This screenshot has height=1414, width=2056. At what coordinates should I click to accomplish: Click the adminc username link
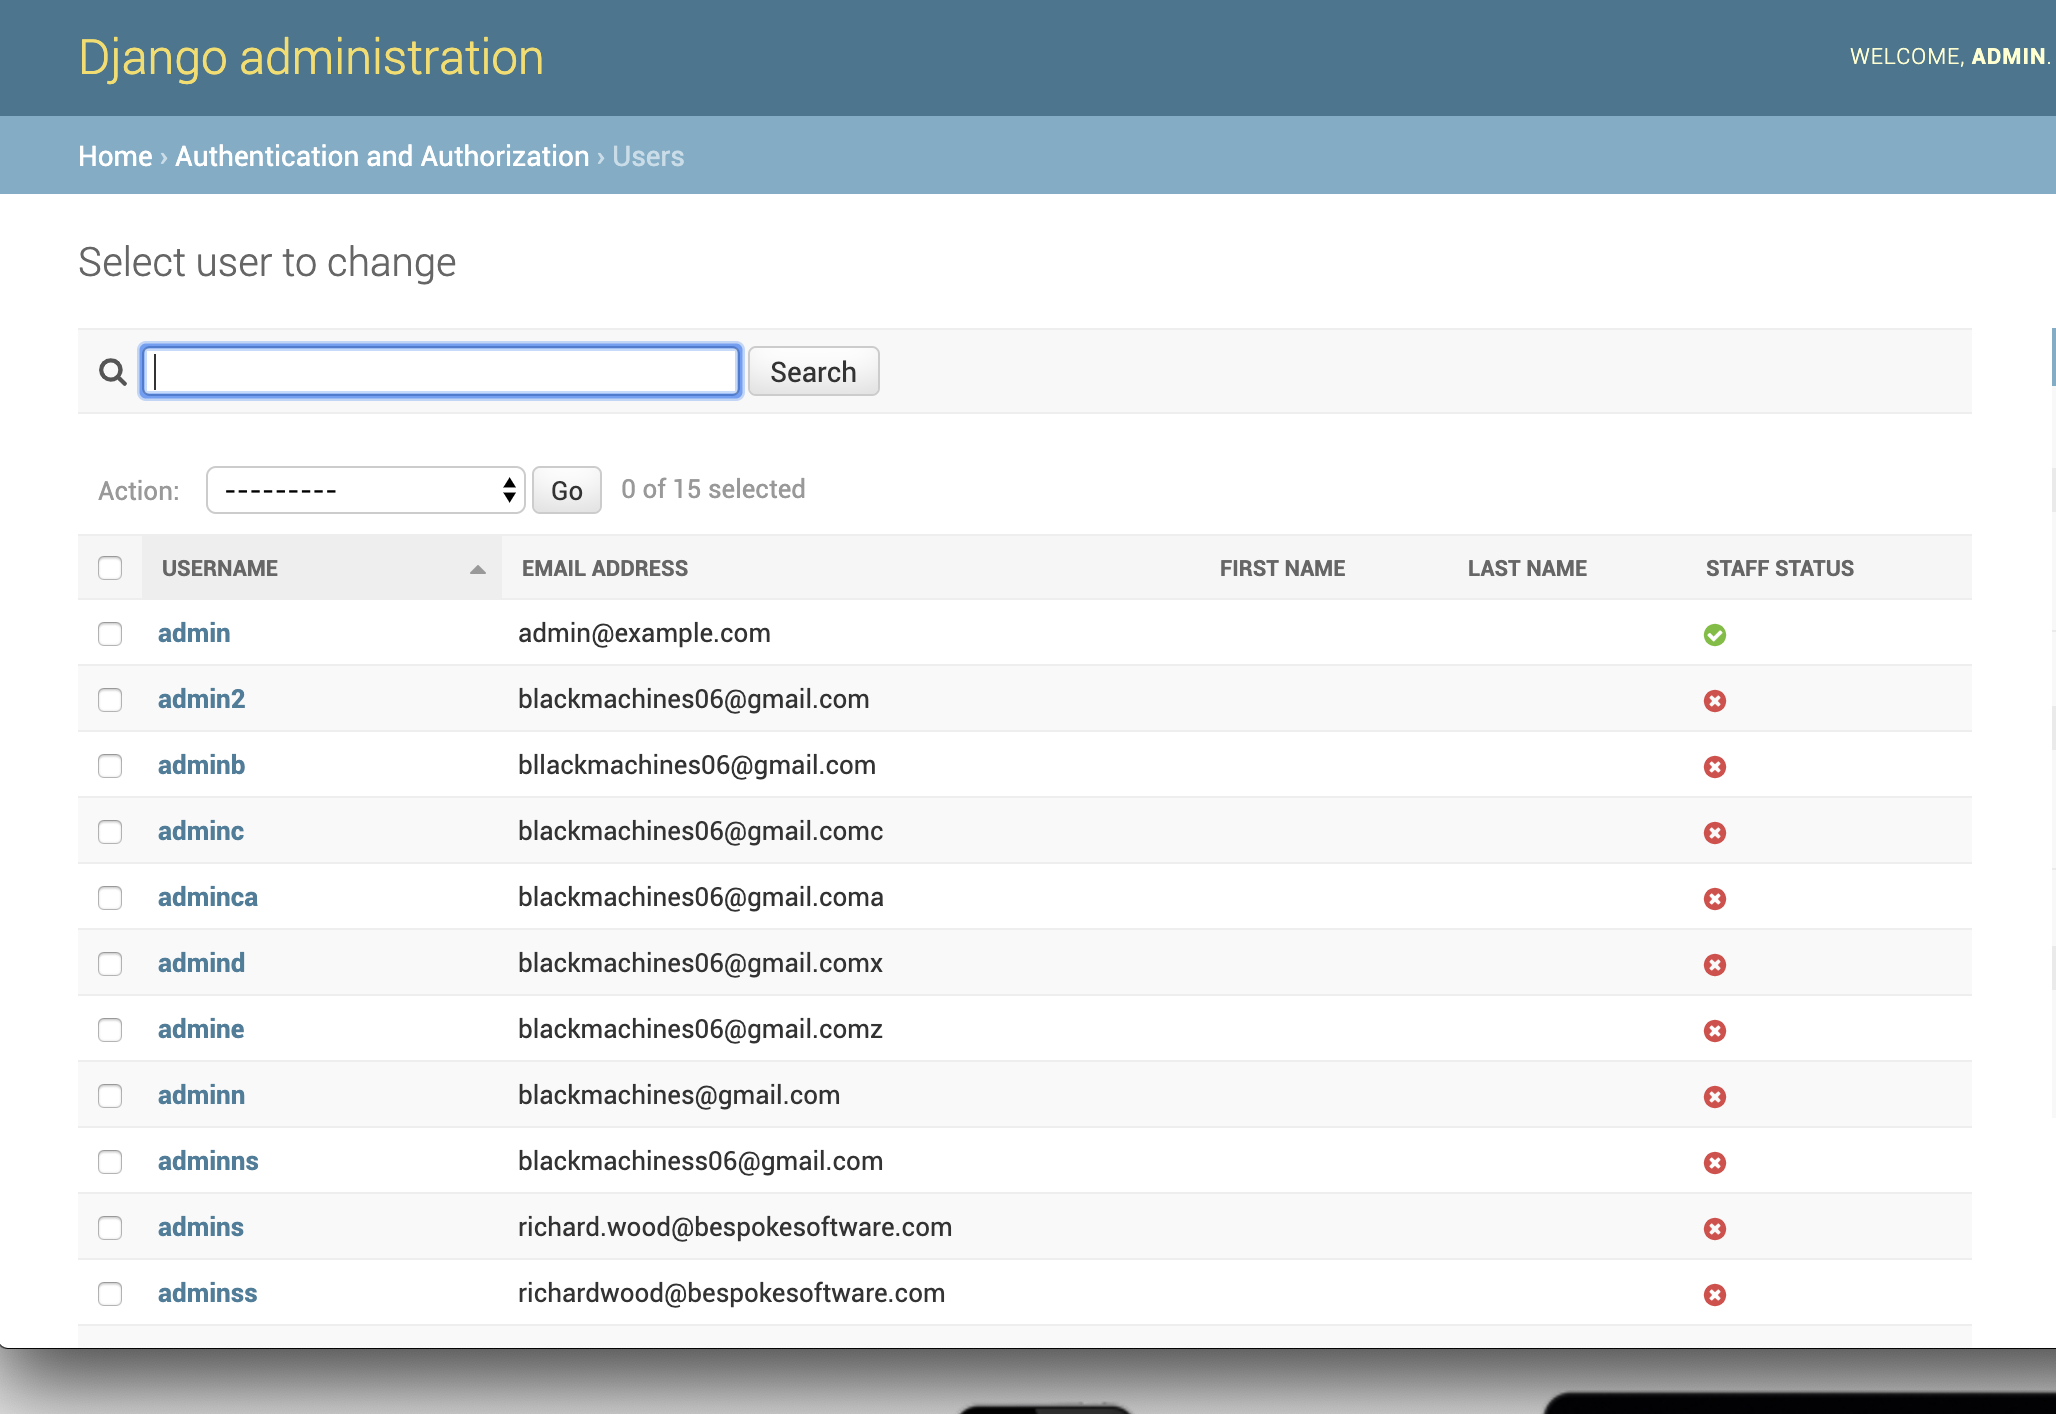200,830
